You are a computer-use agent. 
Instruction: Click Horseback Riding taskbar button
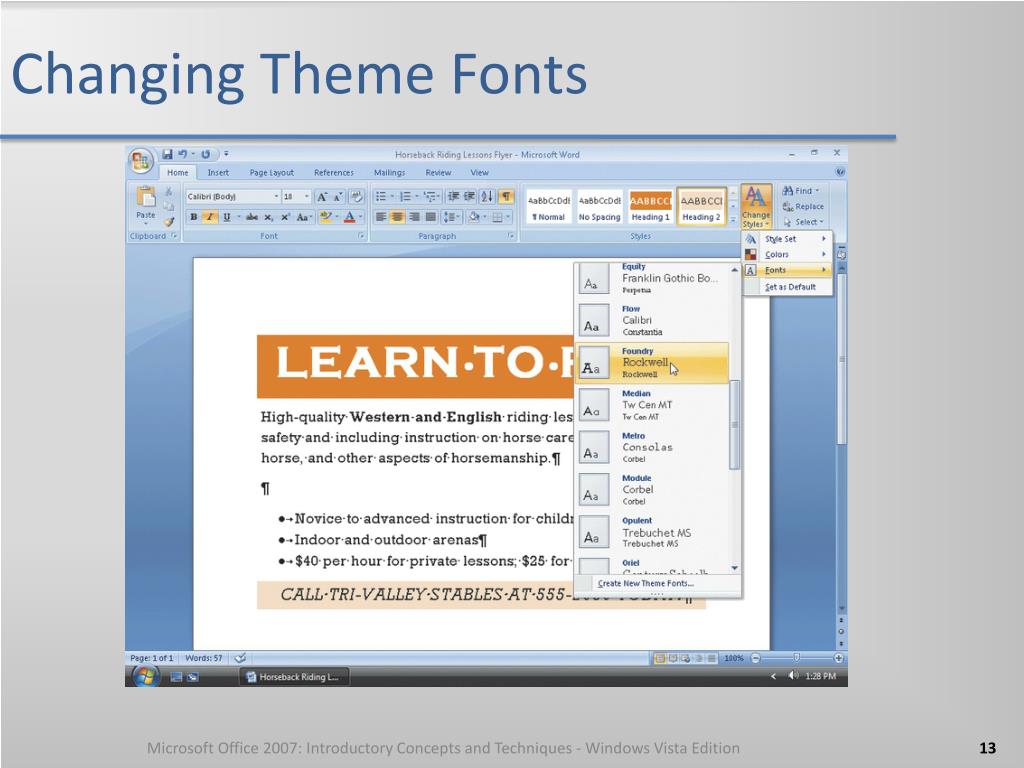[294, 677]
